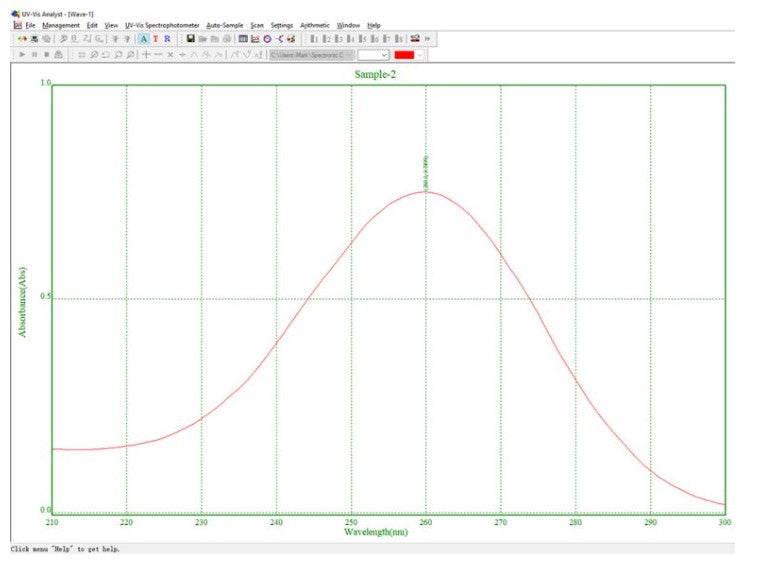778x563 pixels.
Task: Click the red instrument icon before toolbar overflow
Action: [x=415, y=39]
